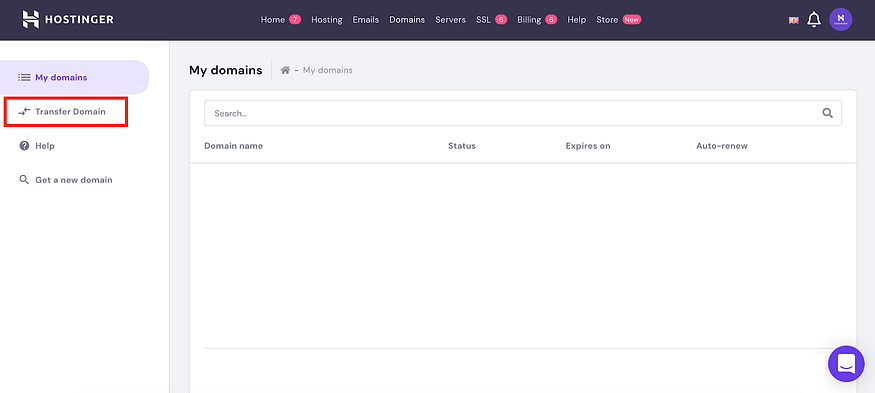Click the SSL badge showing 6
The width and height of the screenshot is (875, 393).
pos(501,20)
